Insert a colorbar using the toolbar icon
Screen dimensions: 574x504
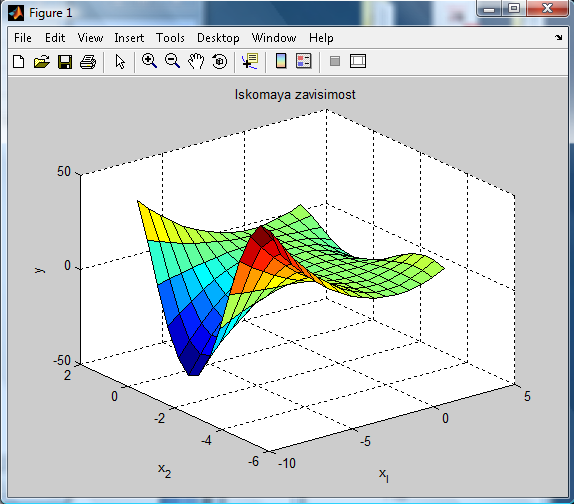pyautogui.click(x=281, y=61)
